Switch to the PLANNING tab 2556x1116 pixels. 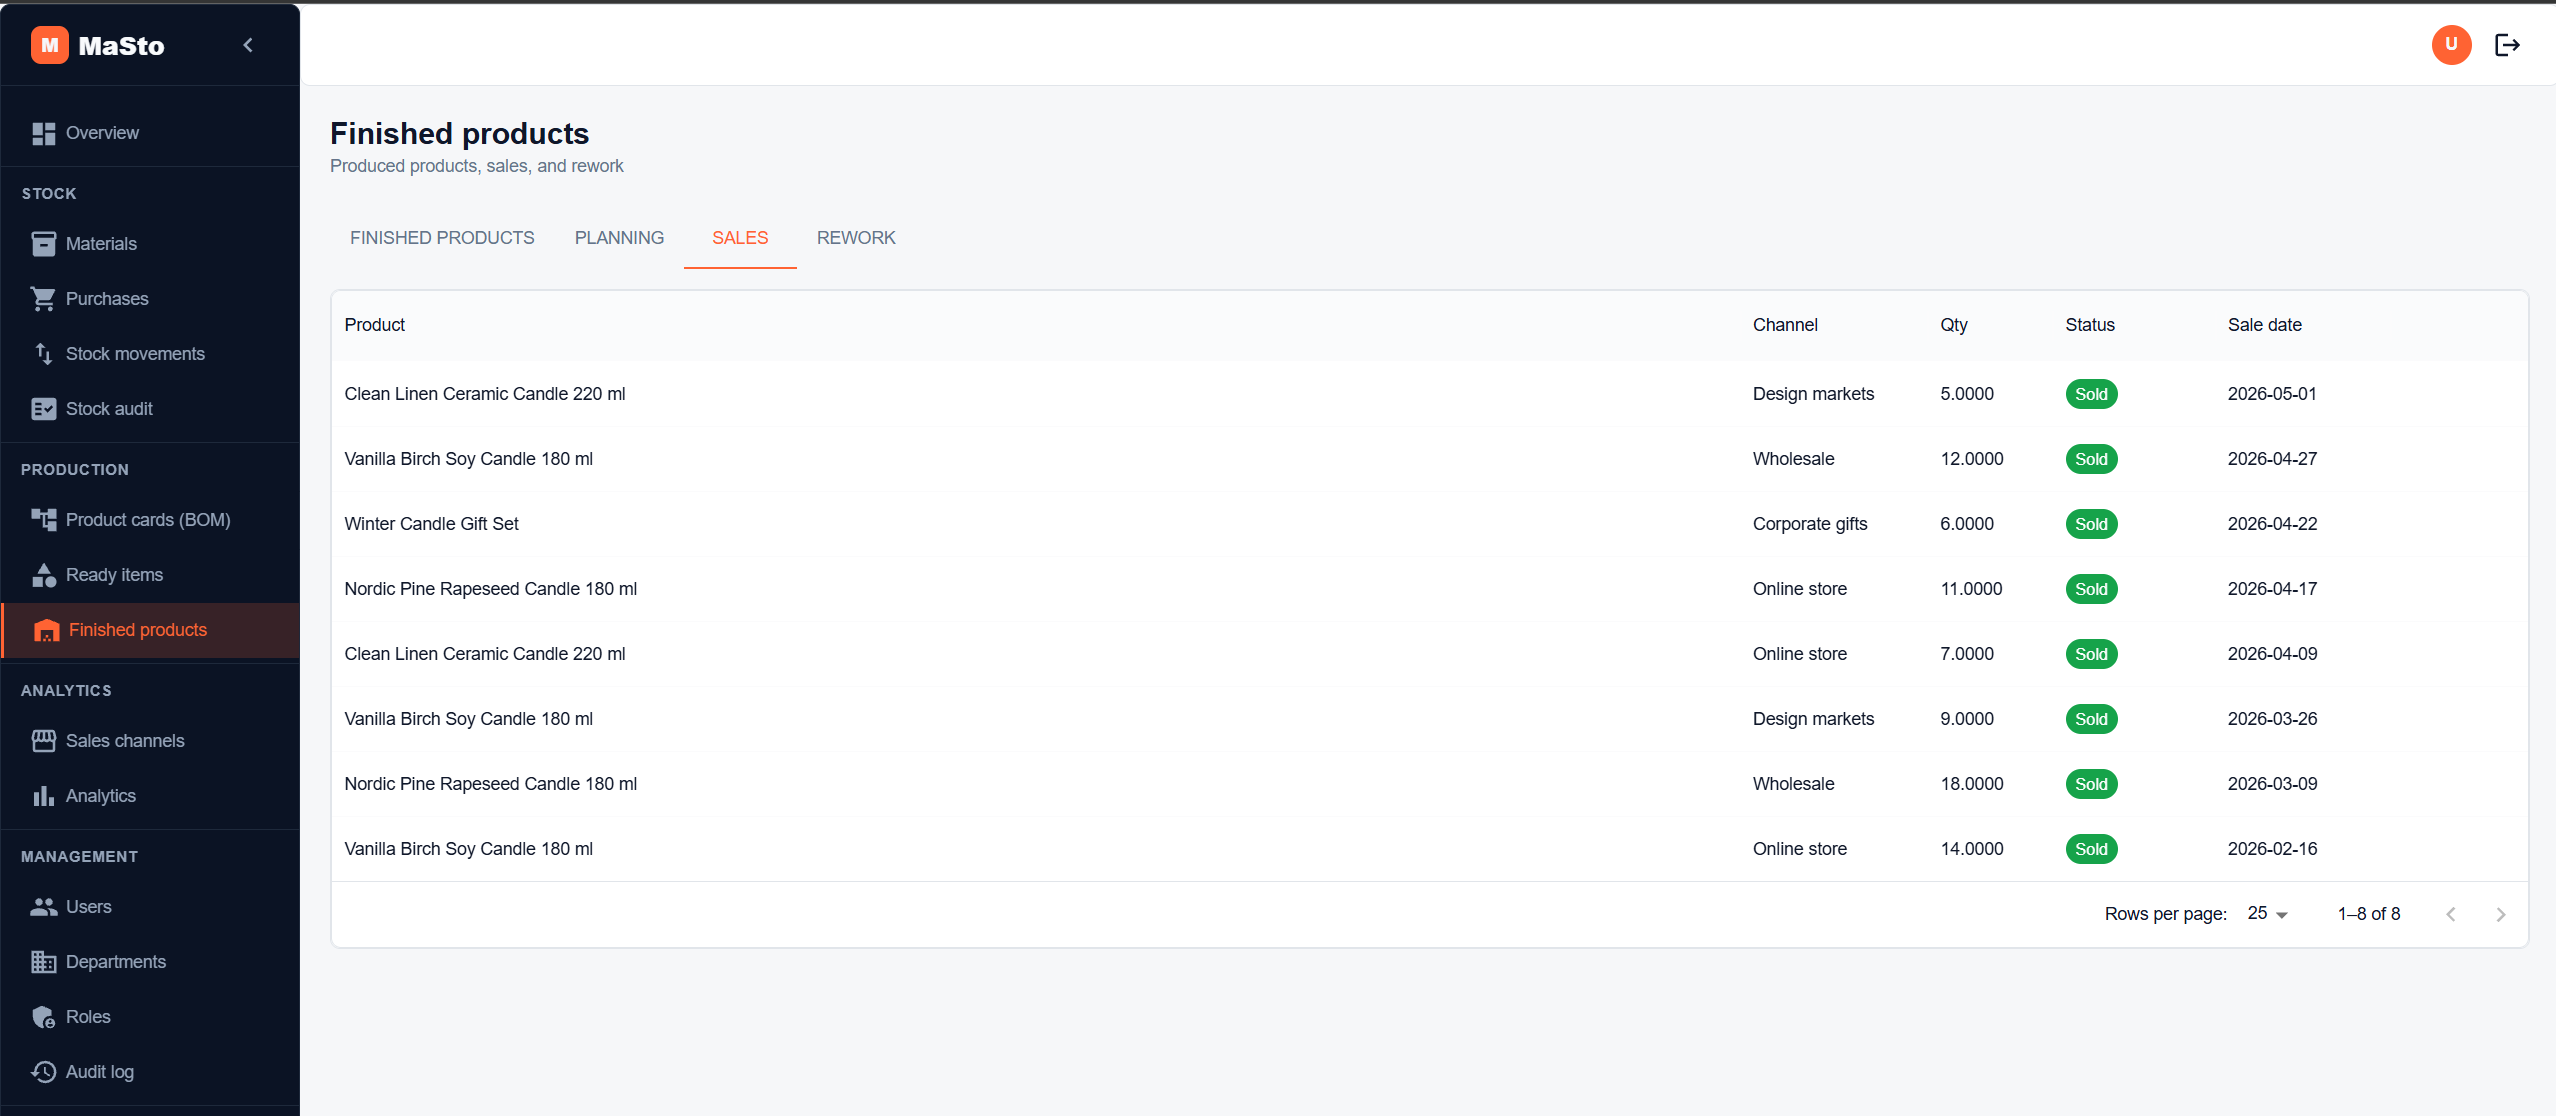click(x=619, y=238)
